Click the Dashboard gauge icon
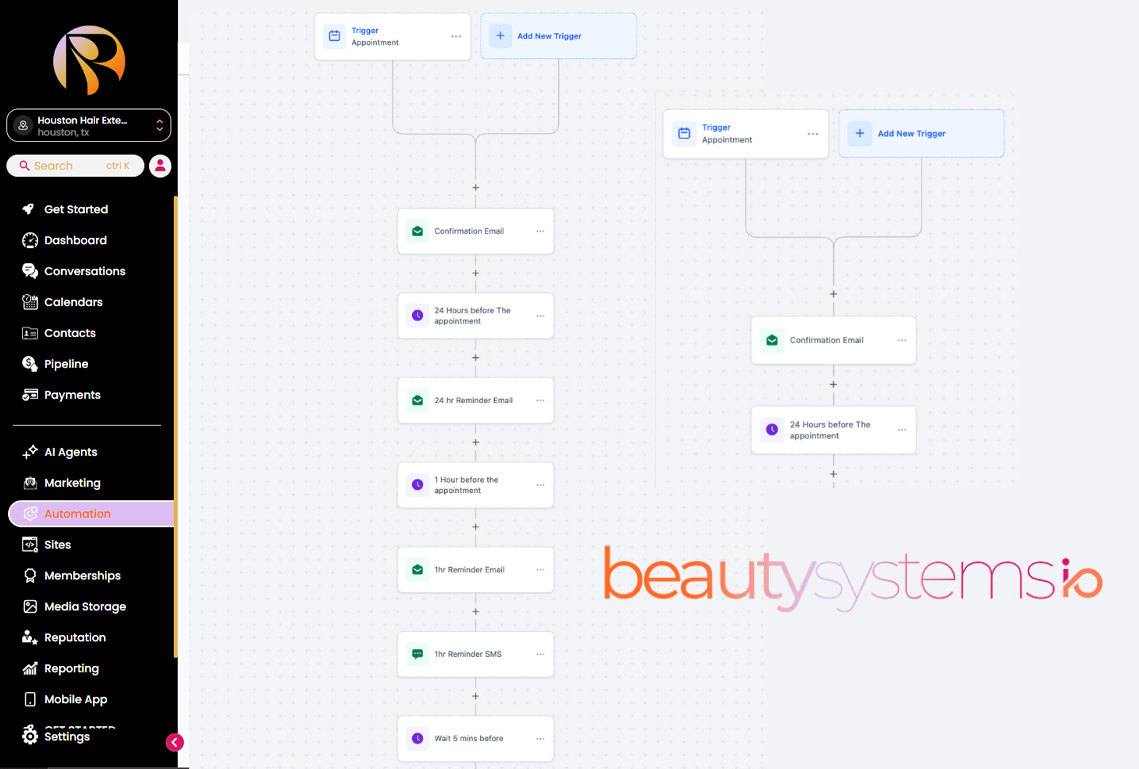 coord(30,240)
